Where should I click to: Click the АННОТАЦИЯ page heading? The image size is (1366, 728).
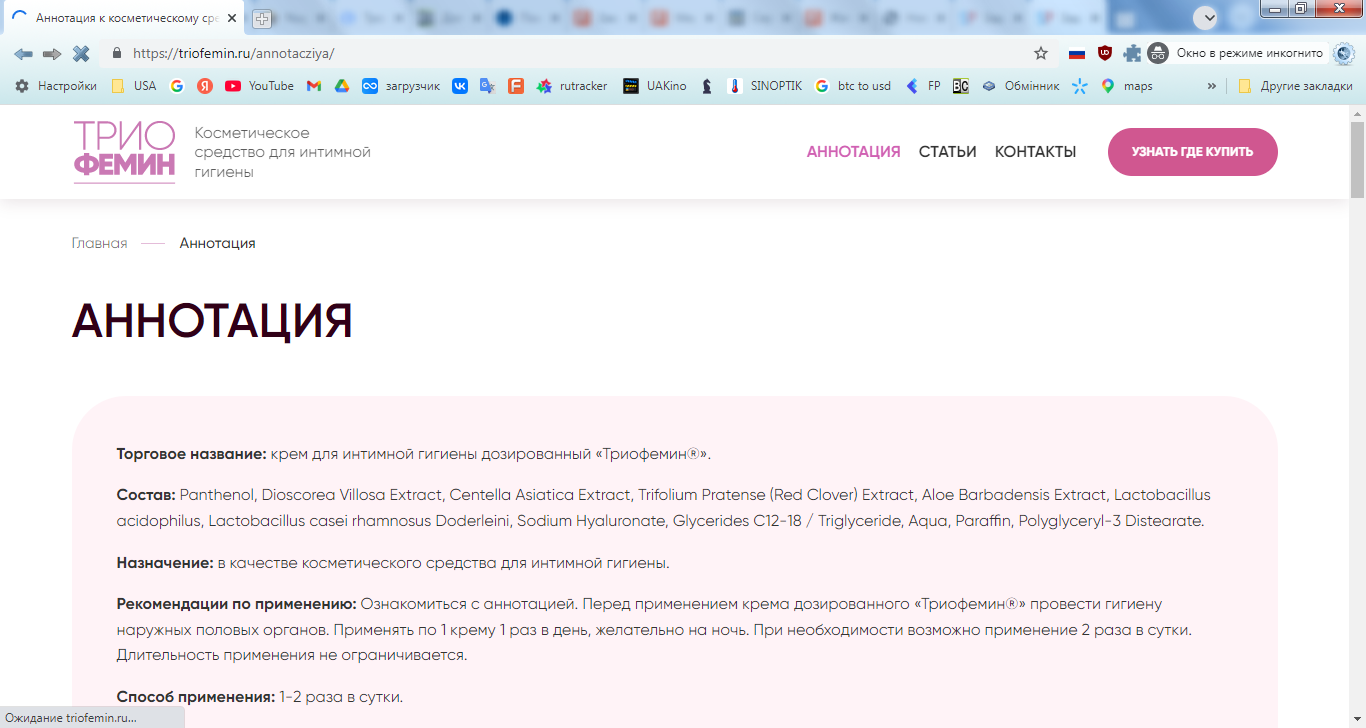point(212,321)
